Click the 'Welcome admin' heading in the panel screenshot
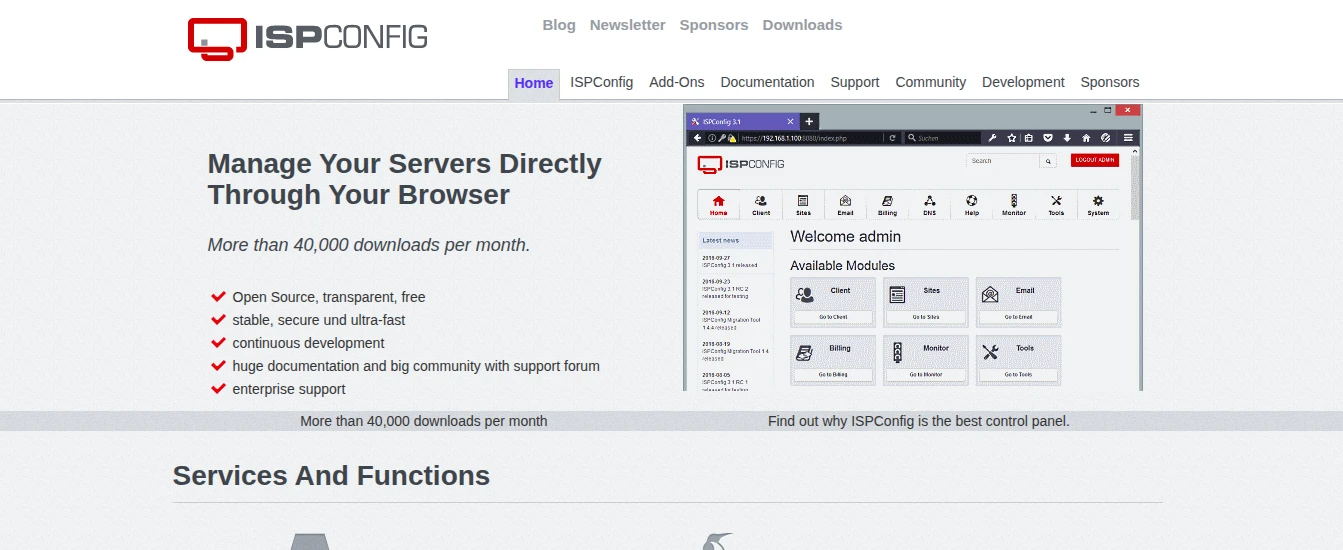The height and width of the screenshot is (550, 1343). click(x=845, y=237)
